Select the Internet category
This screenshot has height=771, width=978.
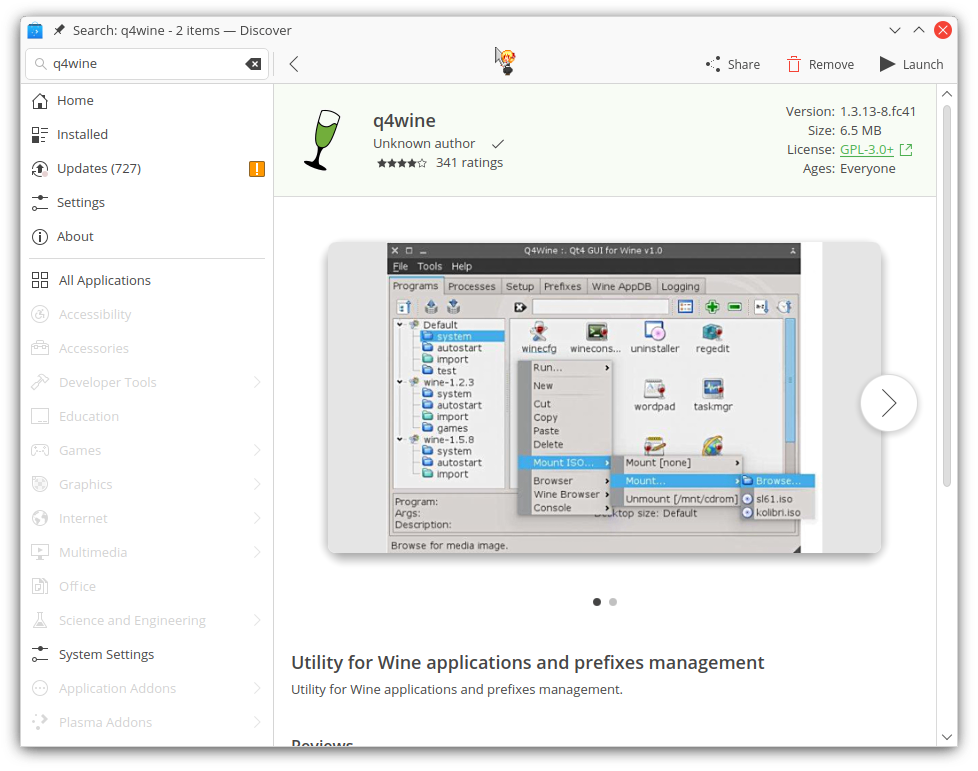coord(147,518)
